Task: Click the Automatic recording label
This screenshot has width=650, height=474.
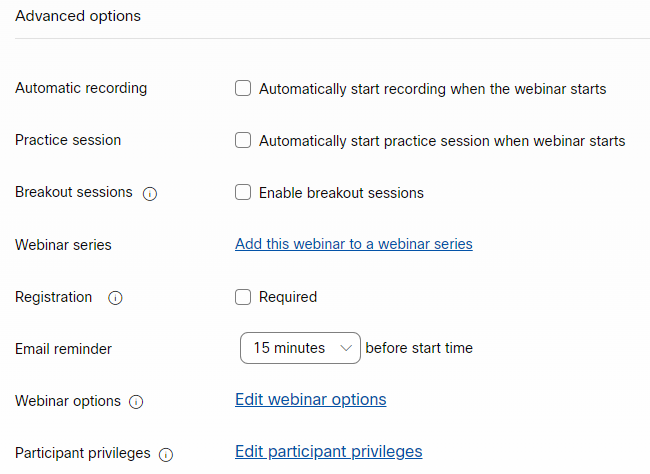Action: (81, 88)
